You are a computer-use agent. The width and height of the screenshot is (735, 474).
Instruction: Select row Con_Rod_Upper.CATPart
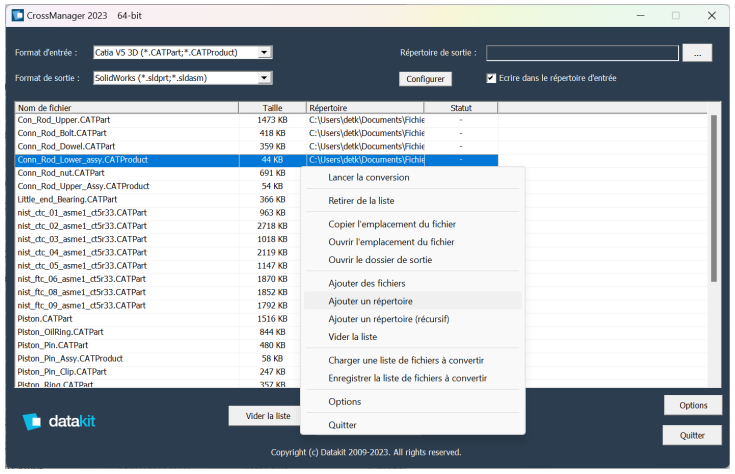(x=256, y=120)
